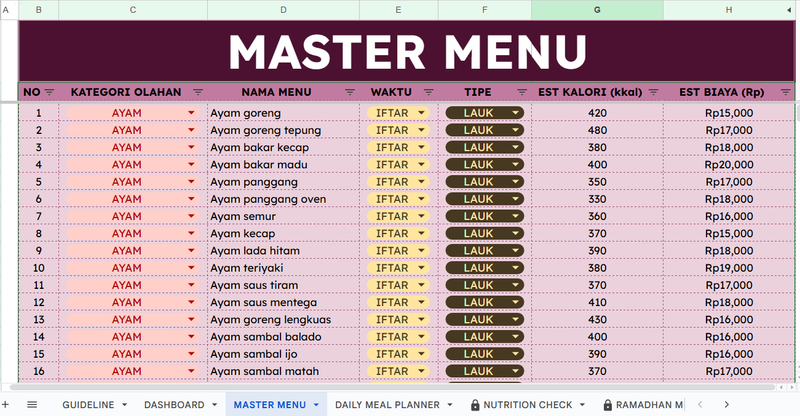Add a new sheet with plus icon

[x=6, y=405]
